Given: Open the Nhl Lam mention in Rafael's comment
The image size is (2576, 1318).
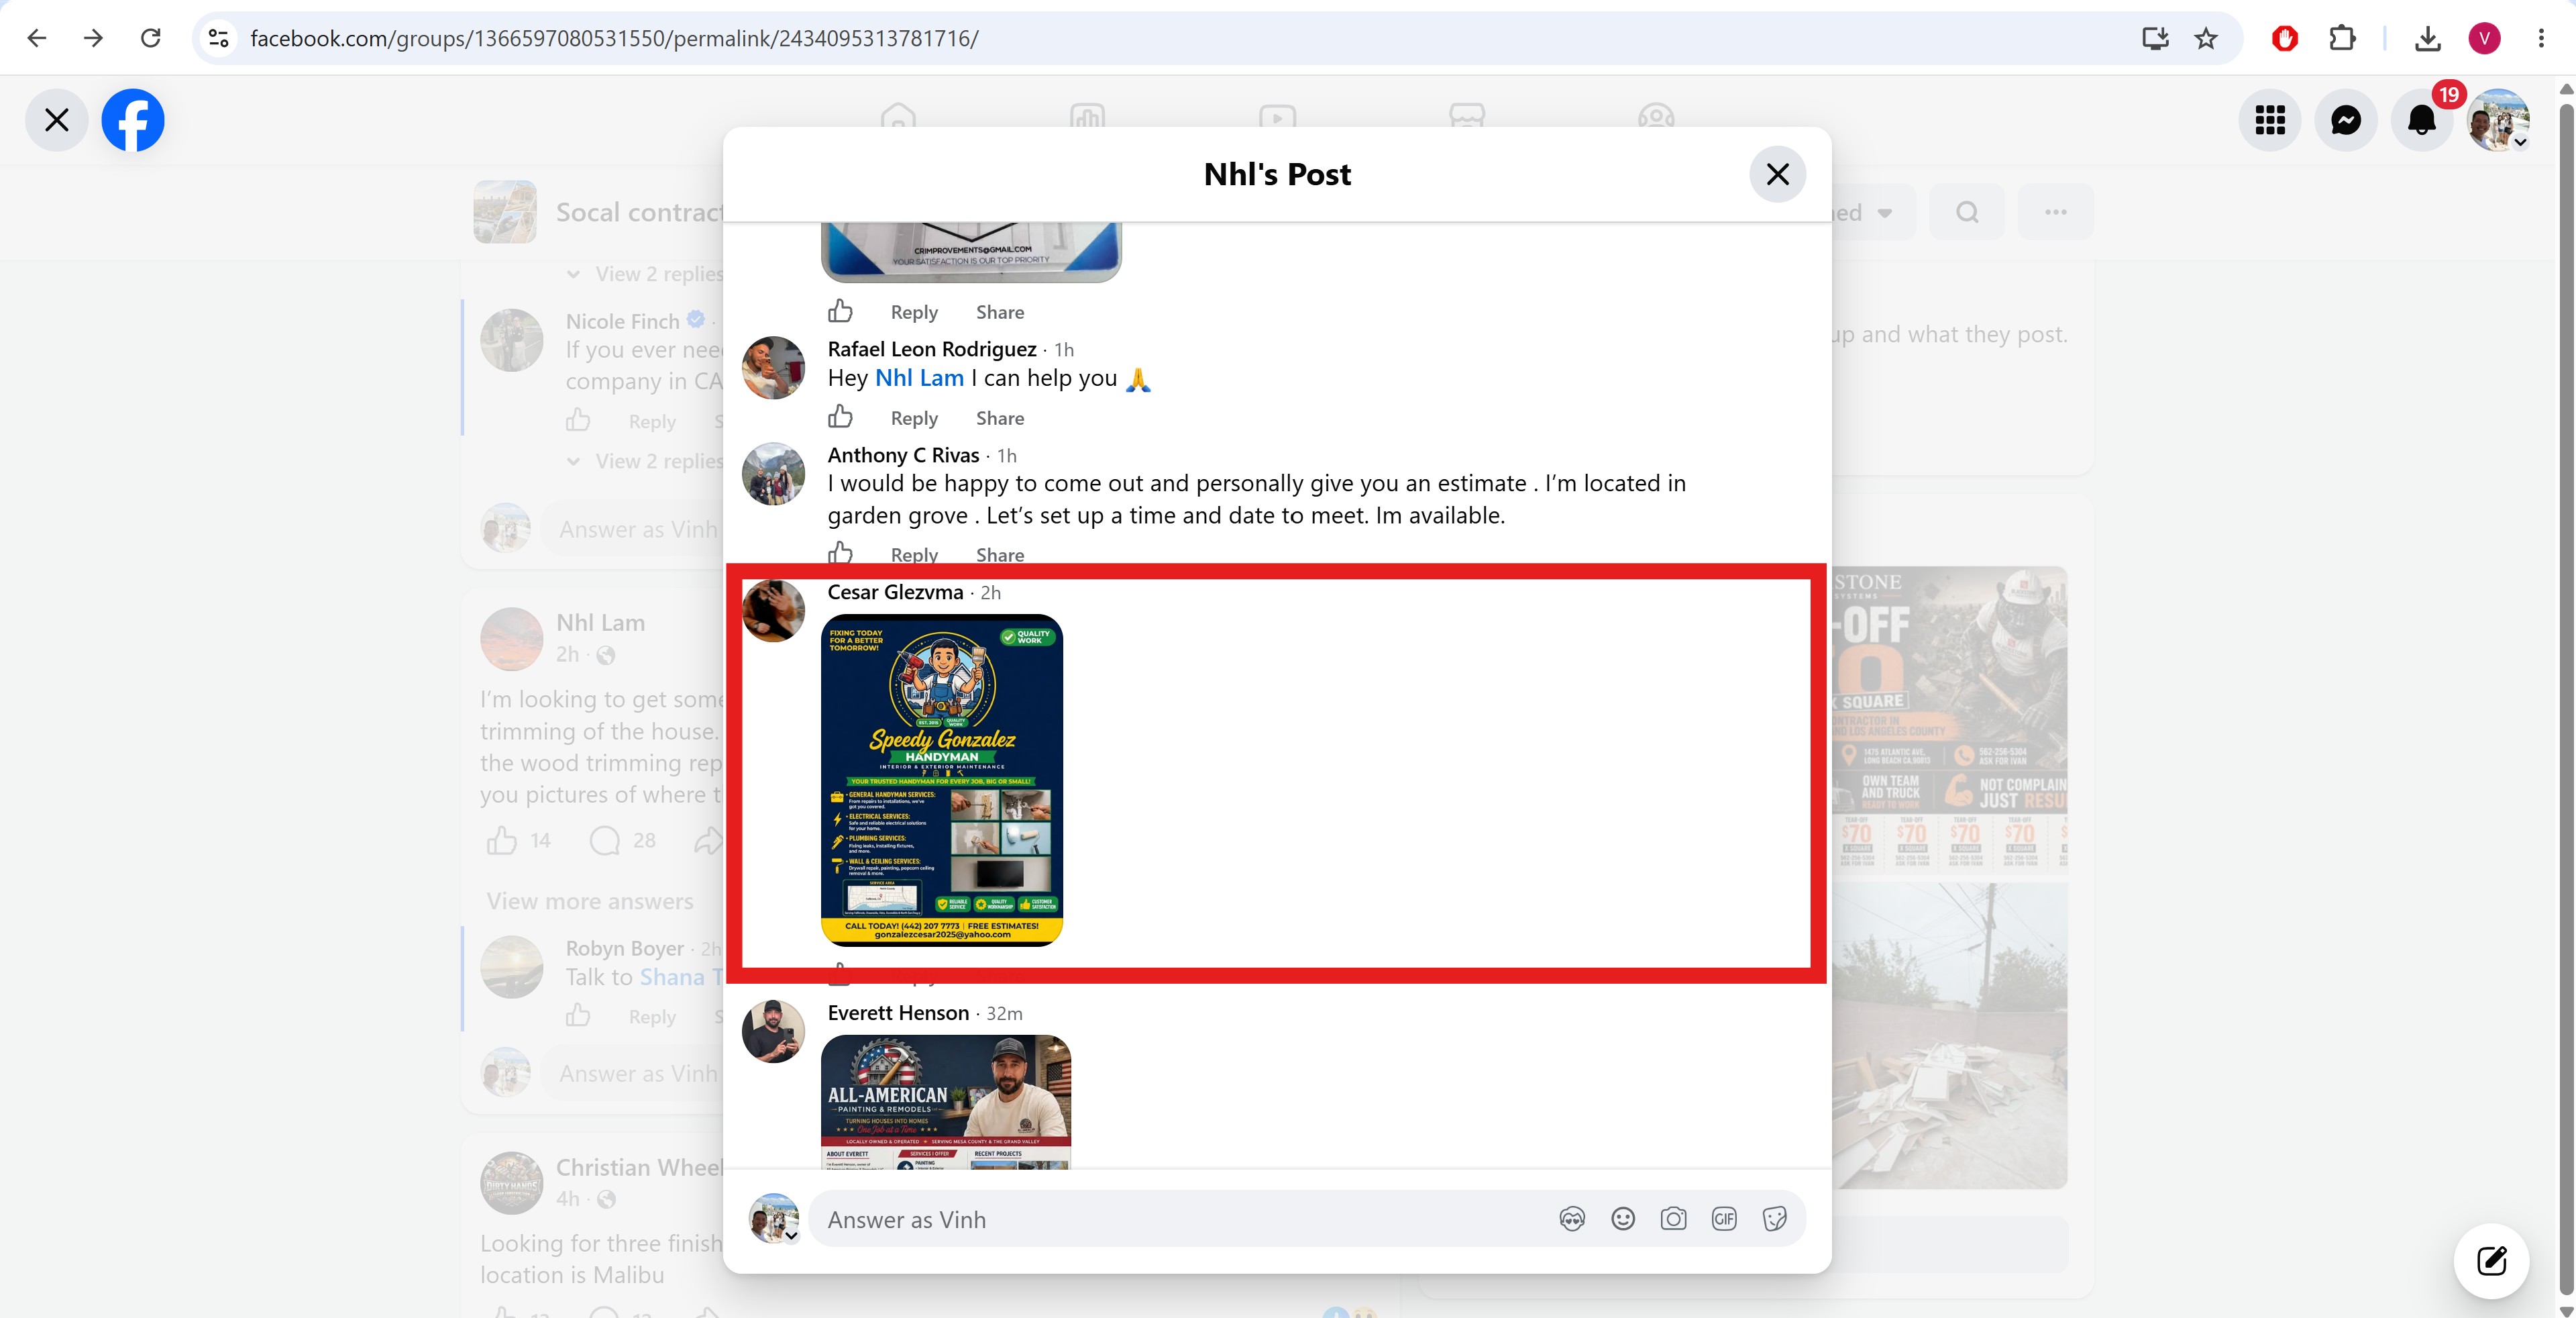Looking at the screenshot, I should [919, 378].
